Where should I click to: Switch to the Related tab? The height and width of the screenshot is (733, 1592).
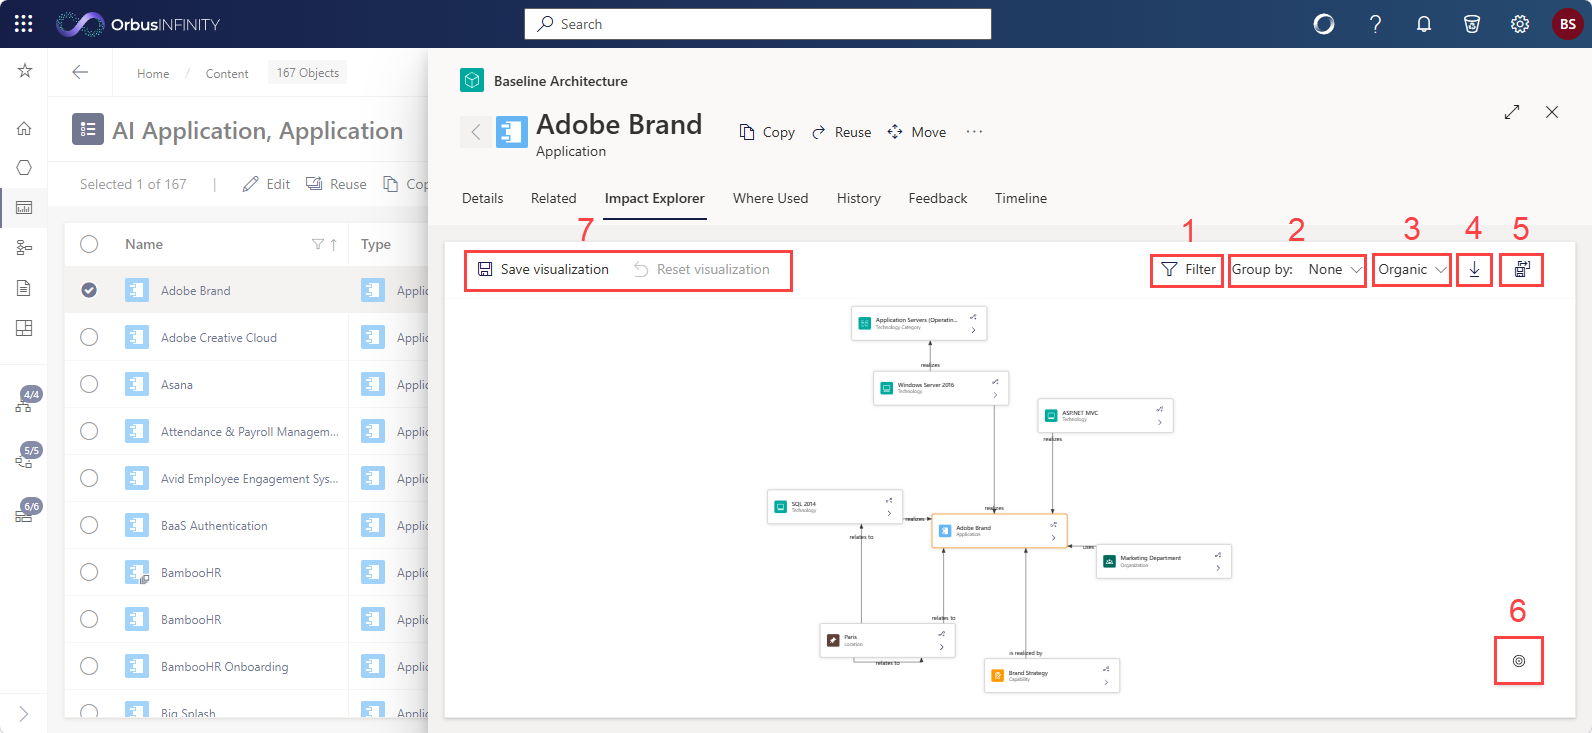click(554, 198)
